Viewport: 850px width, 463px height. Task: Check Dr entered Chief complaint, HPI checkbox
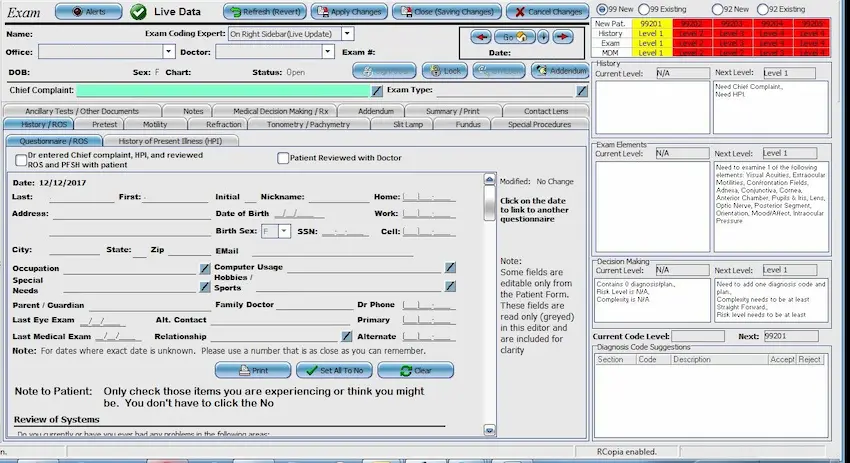click(21, 160)
